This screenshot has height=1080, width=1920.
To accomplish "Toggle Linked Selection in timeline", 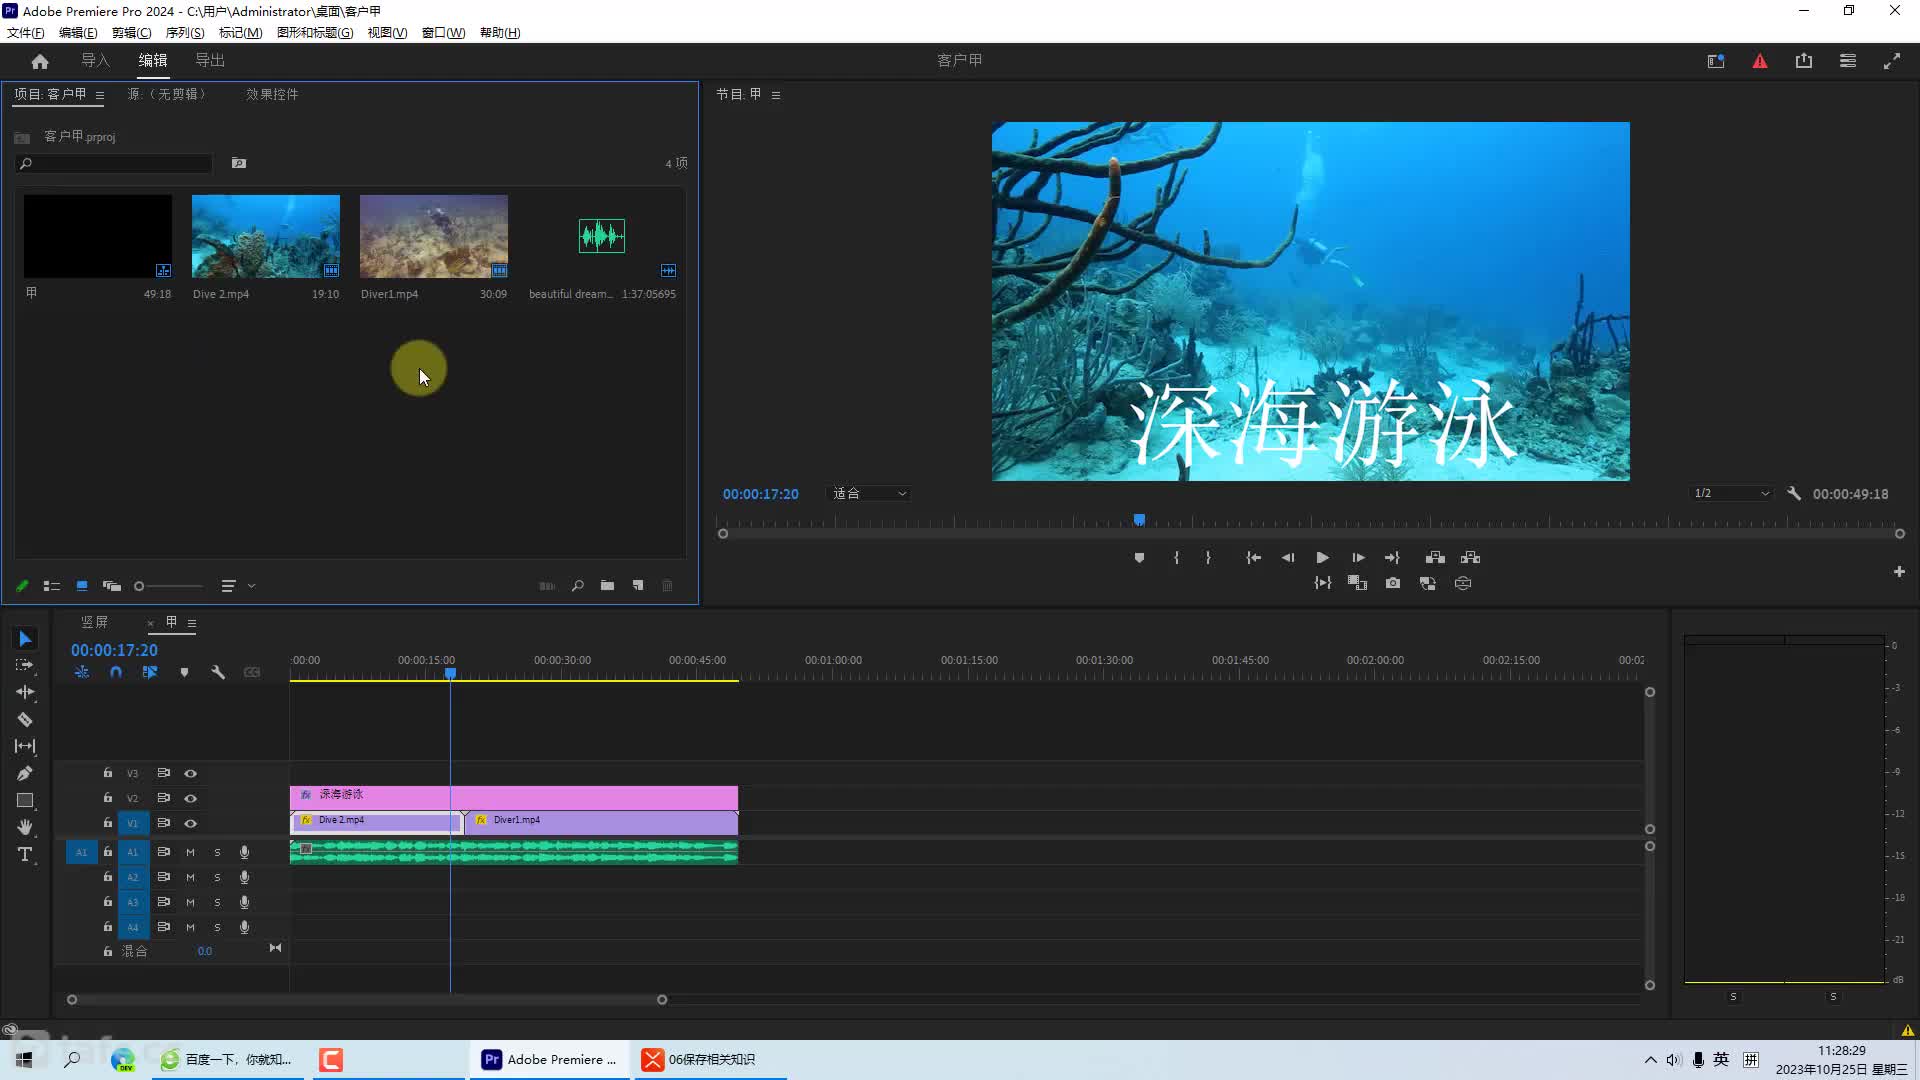I will point(150,673).
